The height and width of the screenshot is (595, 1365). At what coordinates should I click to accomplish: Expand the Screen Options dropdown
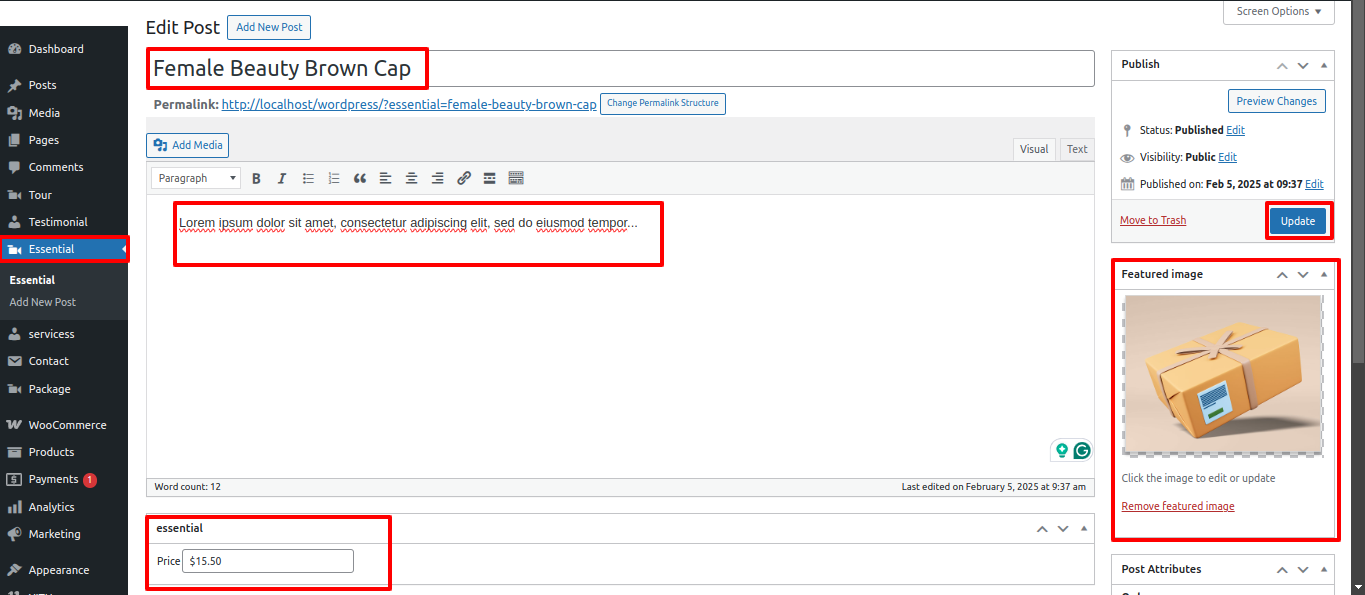(1278, 12)
